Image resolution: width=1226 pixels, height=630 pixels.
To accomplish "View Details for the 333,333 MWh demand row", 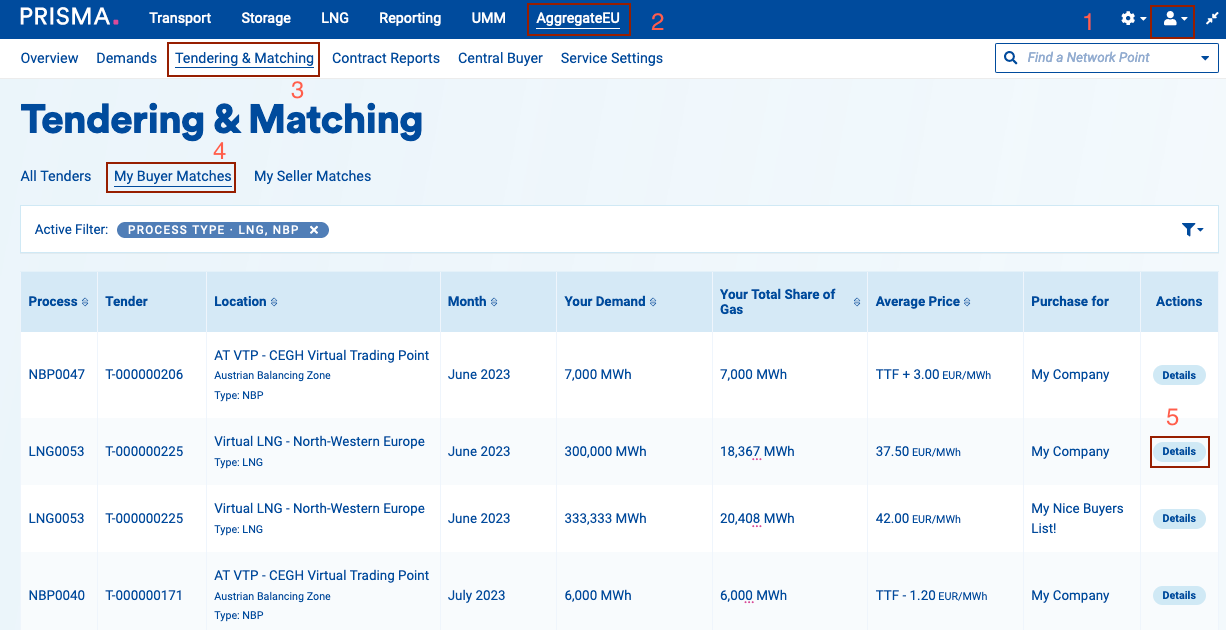I will (x=1179, y=519).
